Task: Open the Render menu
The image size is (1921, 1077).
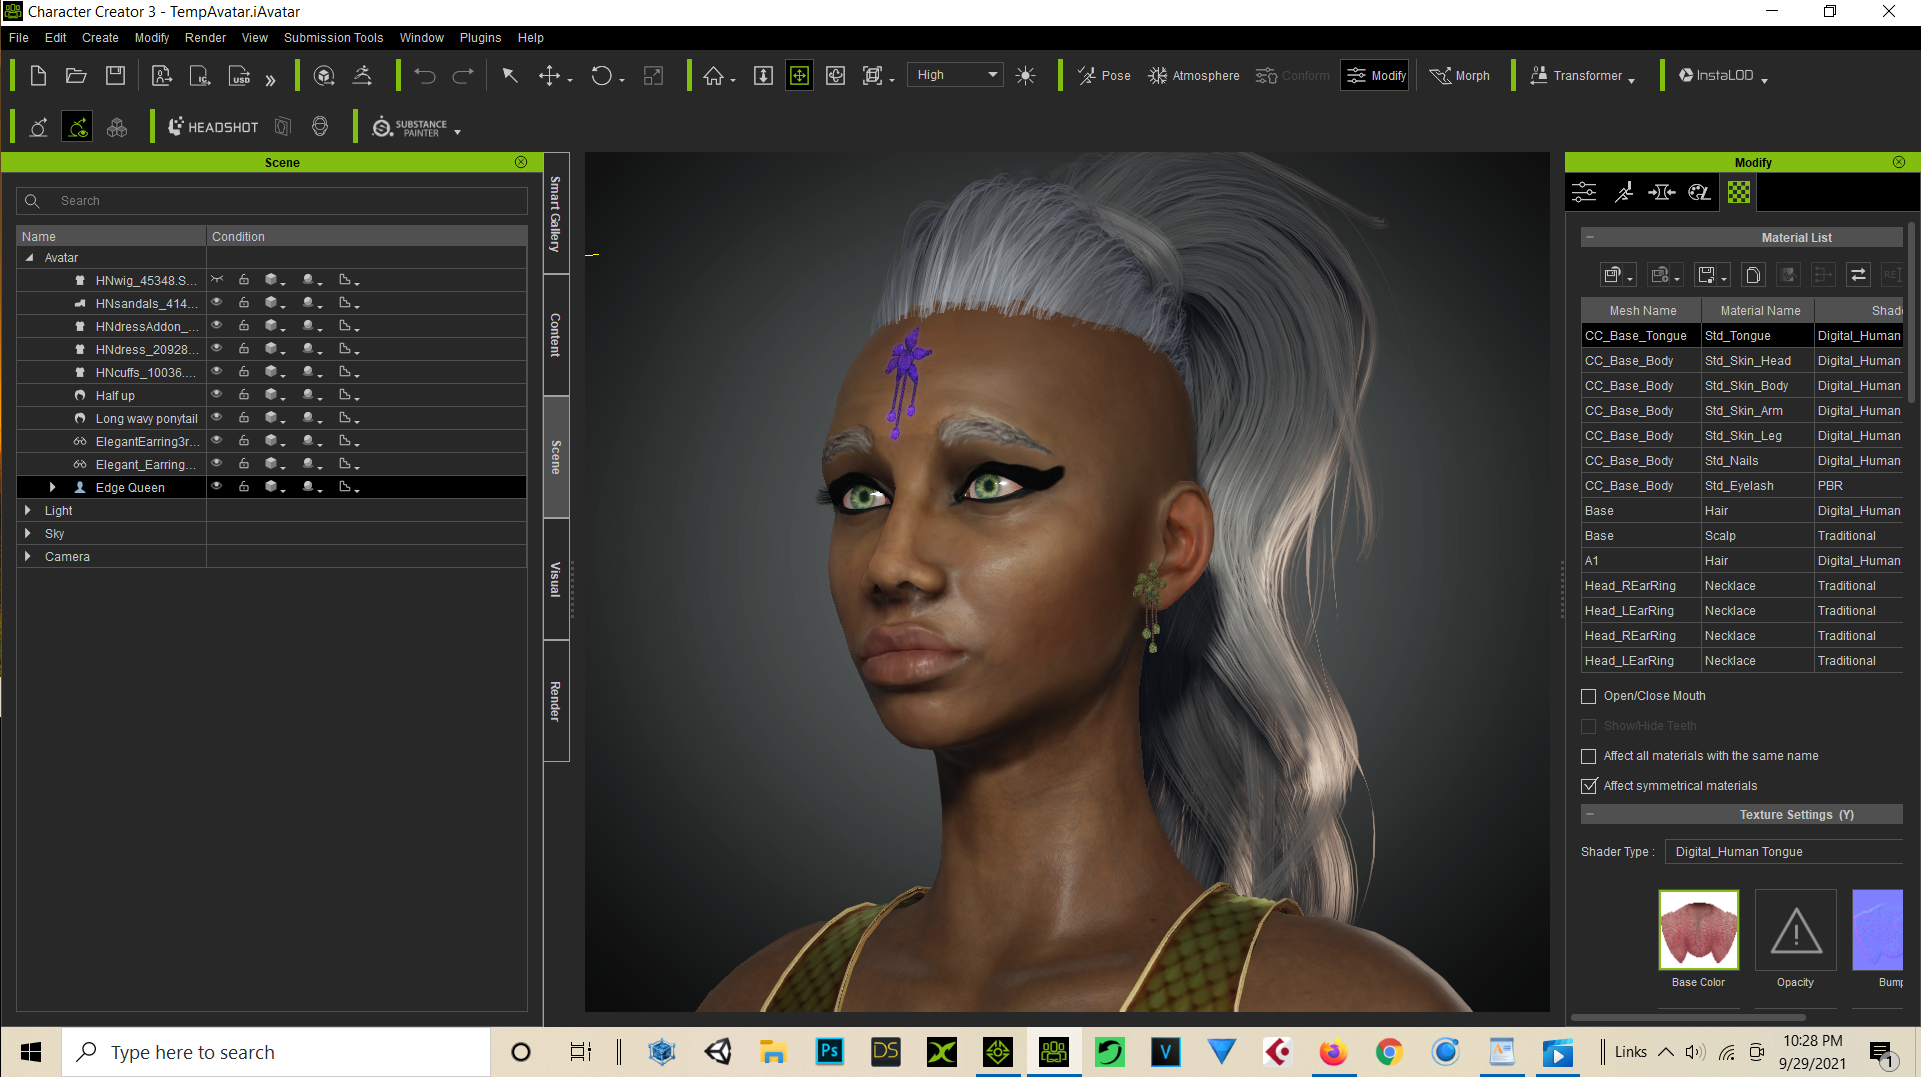Action: [x=205, y=38]
